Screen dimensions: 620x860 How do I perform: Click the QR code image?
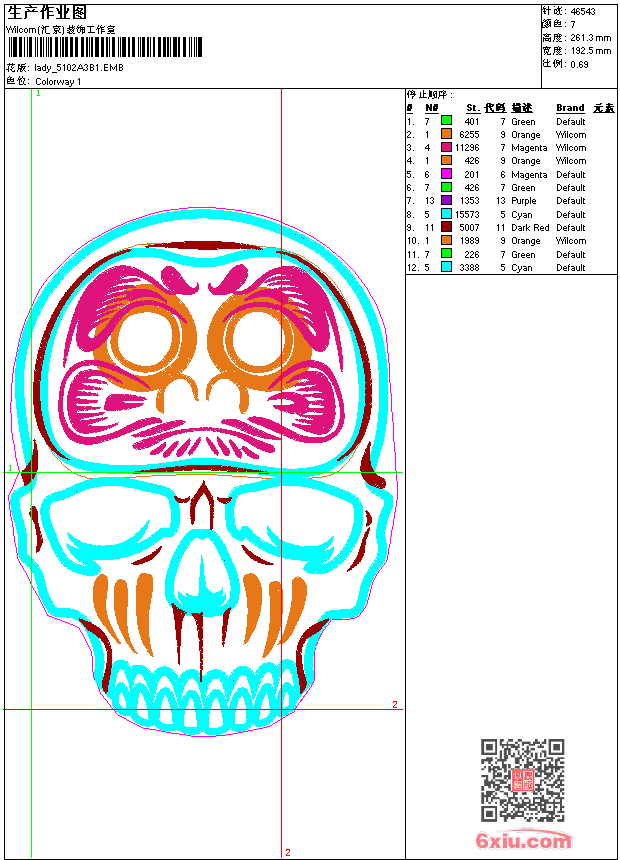point(522,780)
